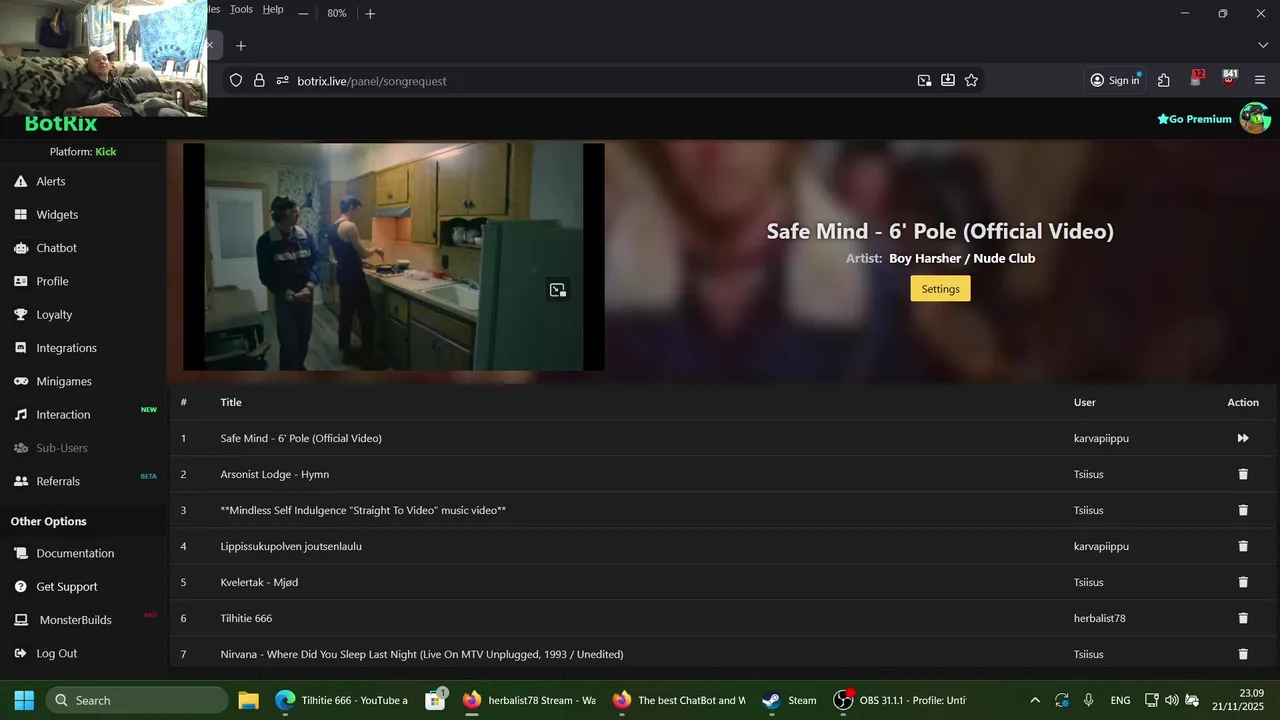This screenshot has width=1280, height=720.
Task: Open the Windows Start menu
Action: tap(24, 700)
